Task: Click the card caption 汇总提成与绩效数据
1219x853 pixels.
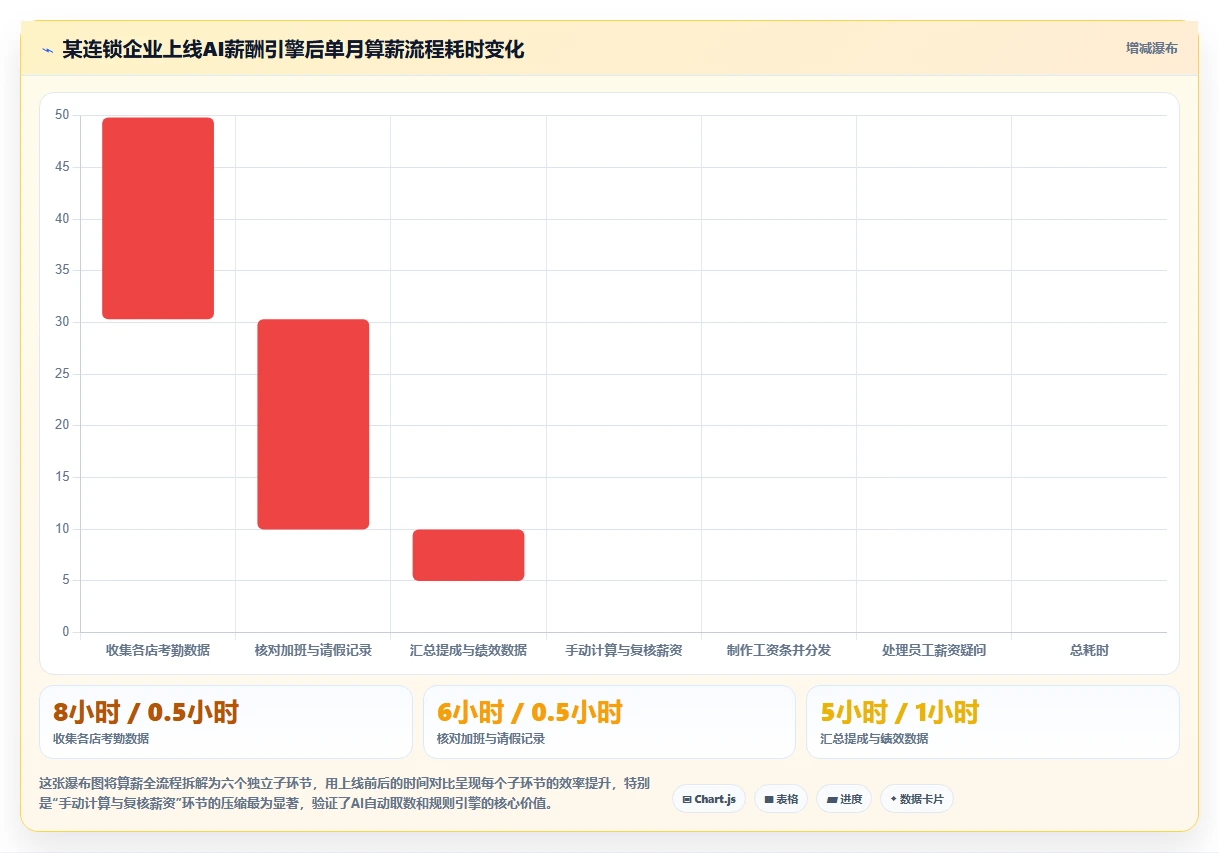Action: pyautogui.click(x=875, y=739)
